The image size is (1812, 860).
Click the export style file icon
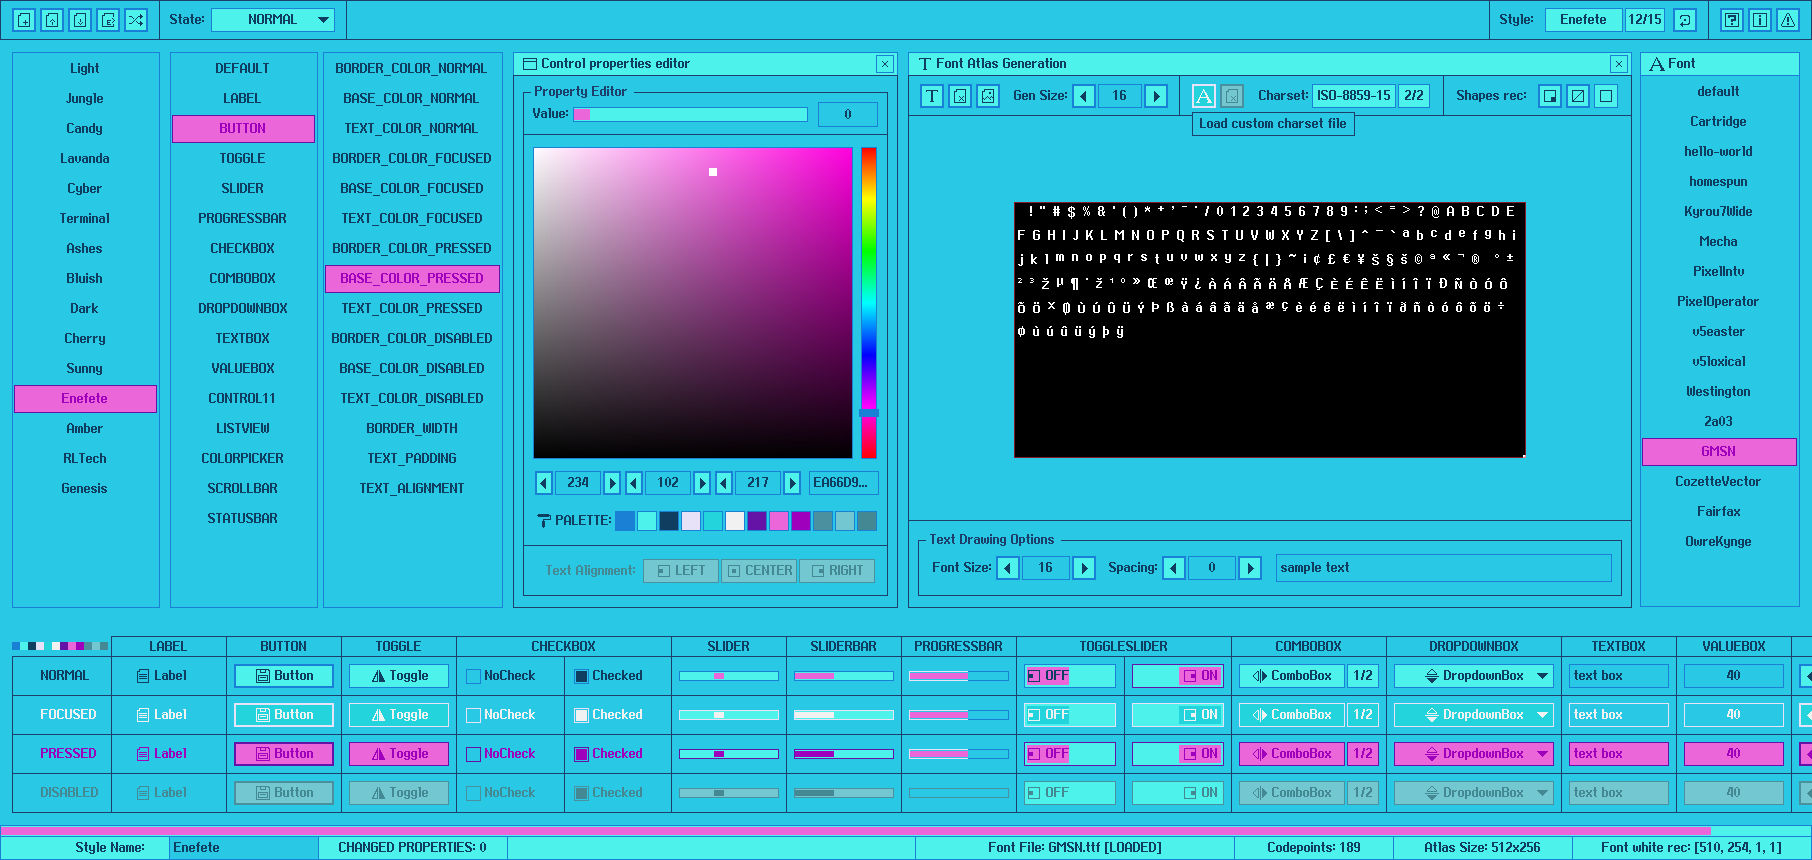click(108, 20)
